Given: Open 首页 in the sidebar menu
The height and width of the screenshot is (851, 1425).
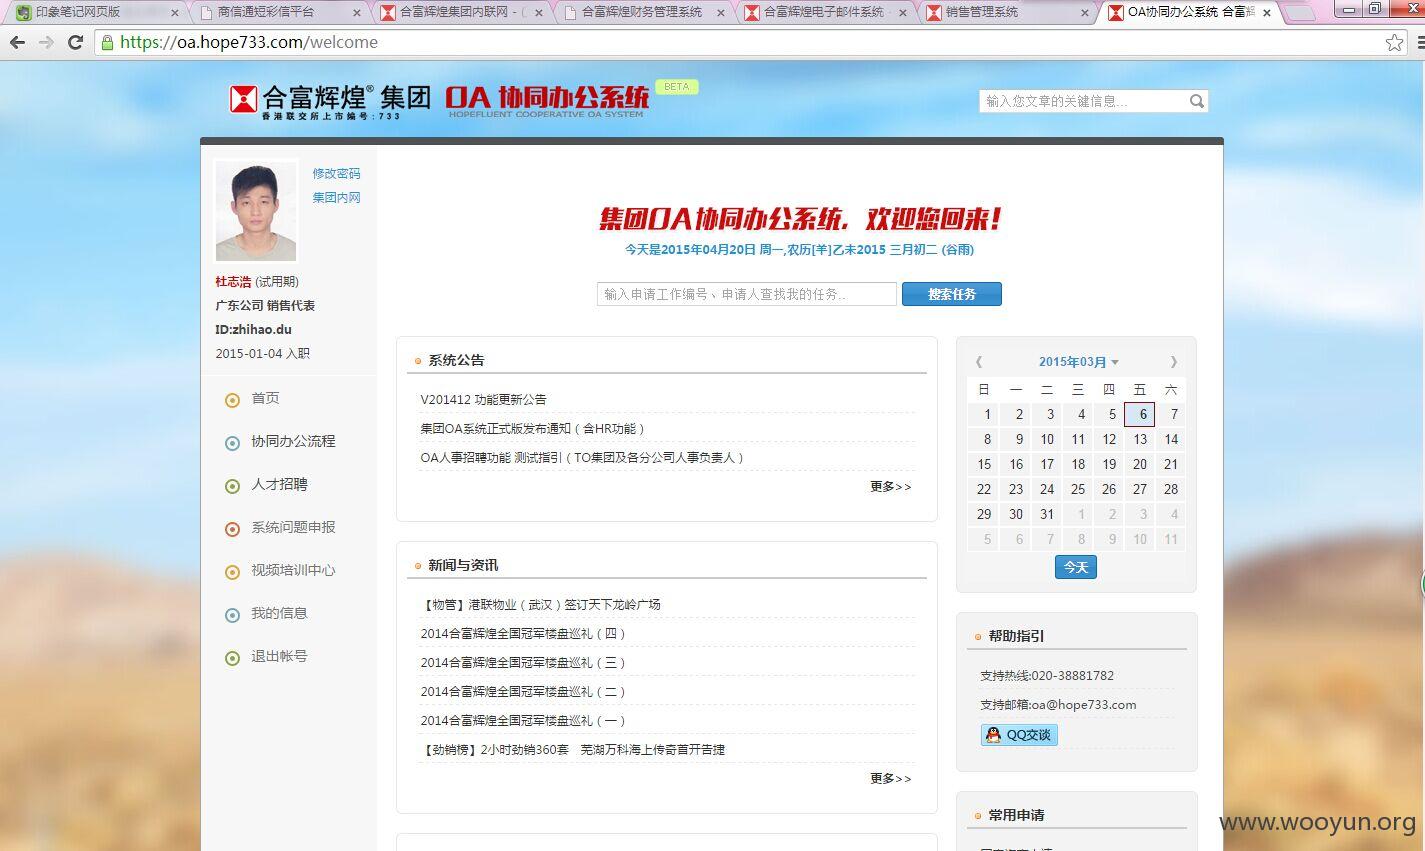Looking at the screenshot, I should click(265, 398).
